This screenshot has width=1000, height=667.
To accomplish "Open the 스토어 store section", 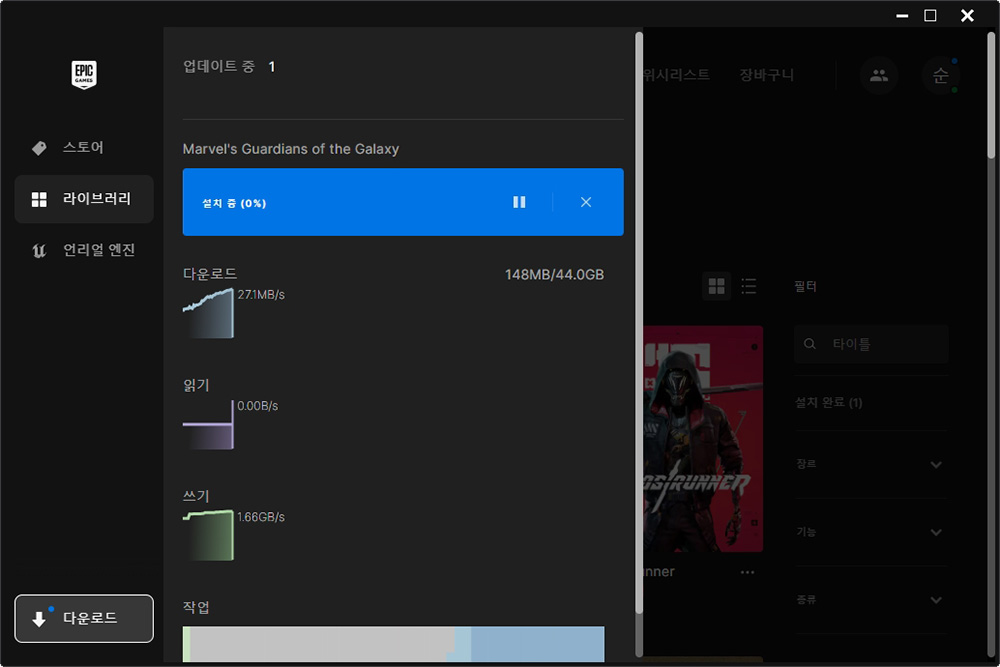I will tap(84, 147).
